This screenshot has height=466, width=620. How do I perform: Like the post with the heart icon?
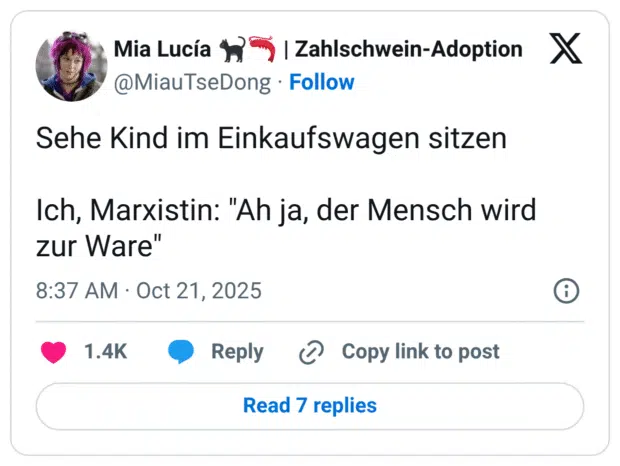point(53,352)
